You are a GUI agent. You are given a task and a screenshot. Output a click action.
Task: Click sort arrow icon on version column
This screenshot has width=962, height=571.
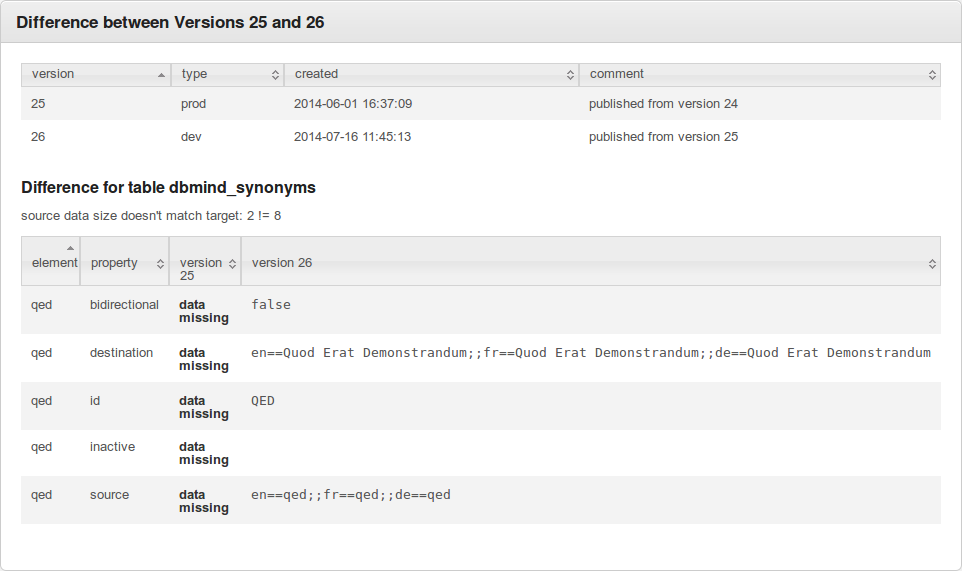pos(162,75)
